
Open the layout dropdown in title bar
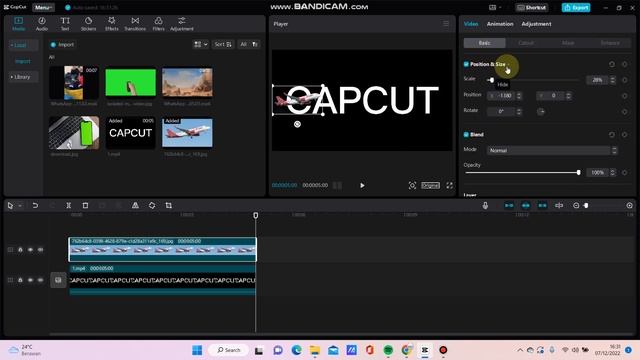pyautogui.click(x=495, y=7)
